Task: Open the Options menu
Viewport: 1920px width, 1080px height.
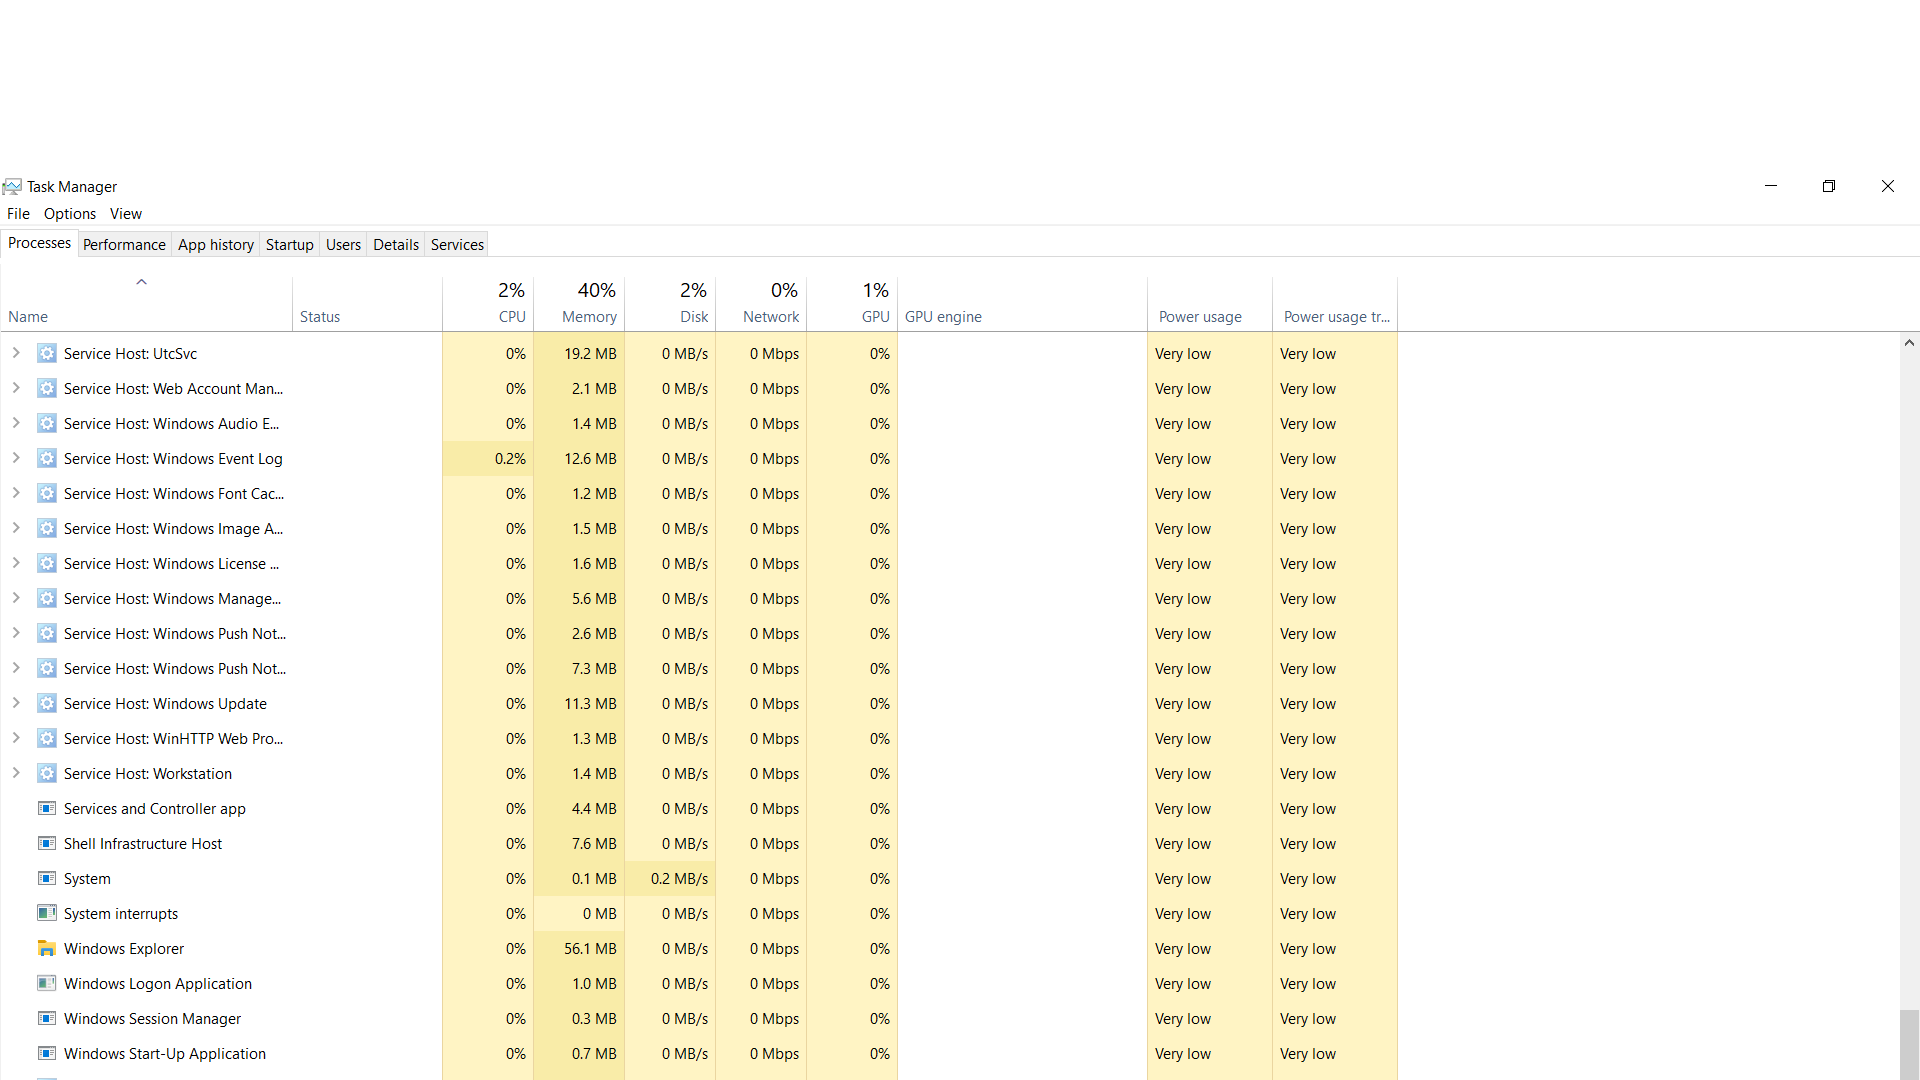Action: [70, 214]
